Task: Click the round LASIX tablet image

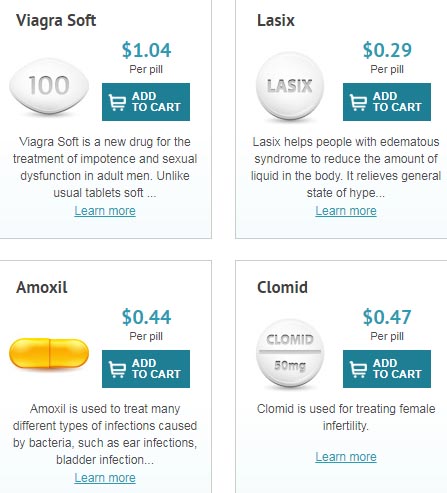Action: pyautogui.click(x=290, y=86)
